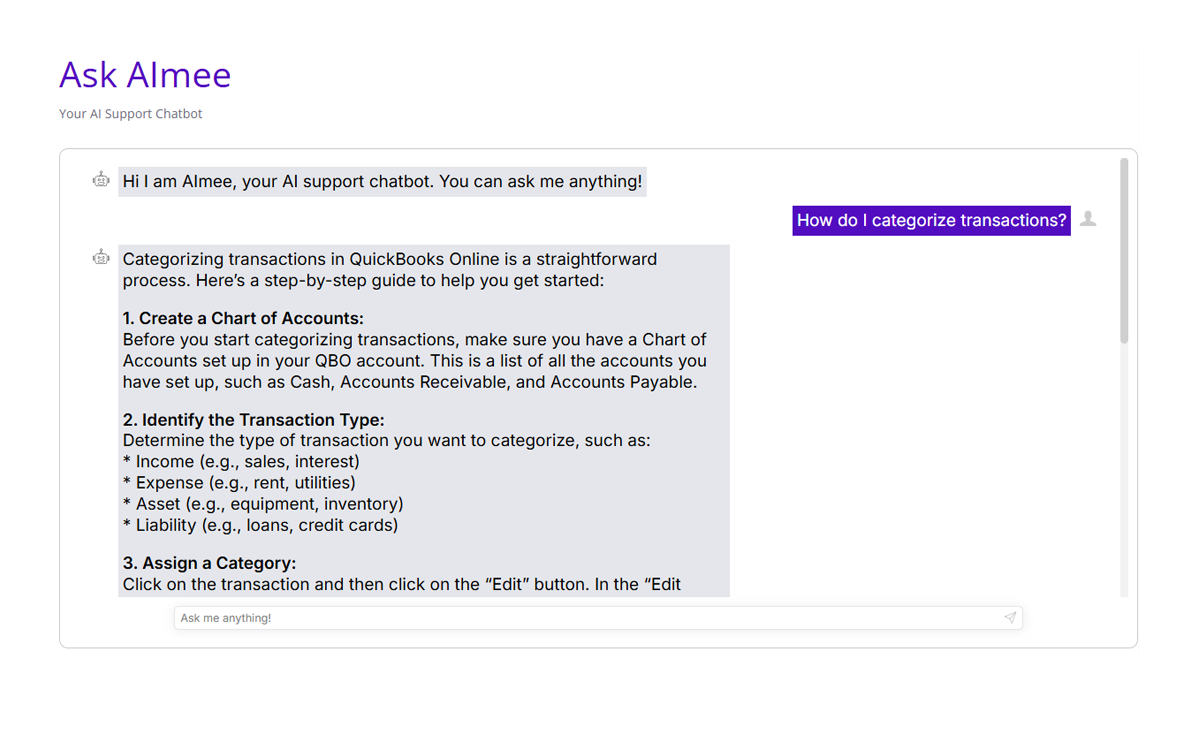Click the intro line mentioning QuickBooks Online
The height and width of the screenshot is (747, 1191).
[390, 260]
